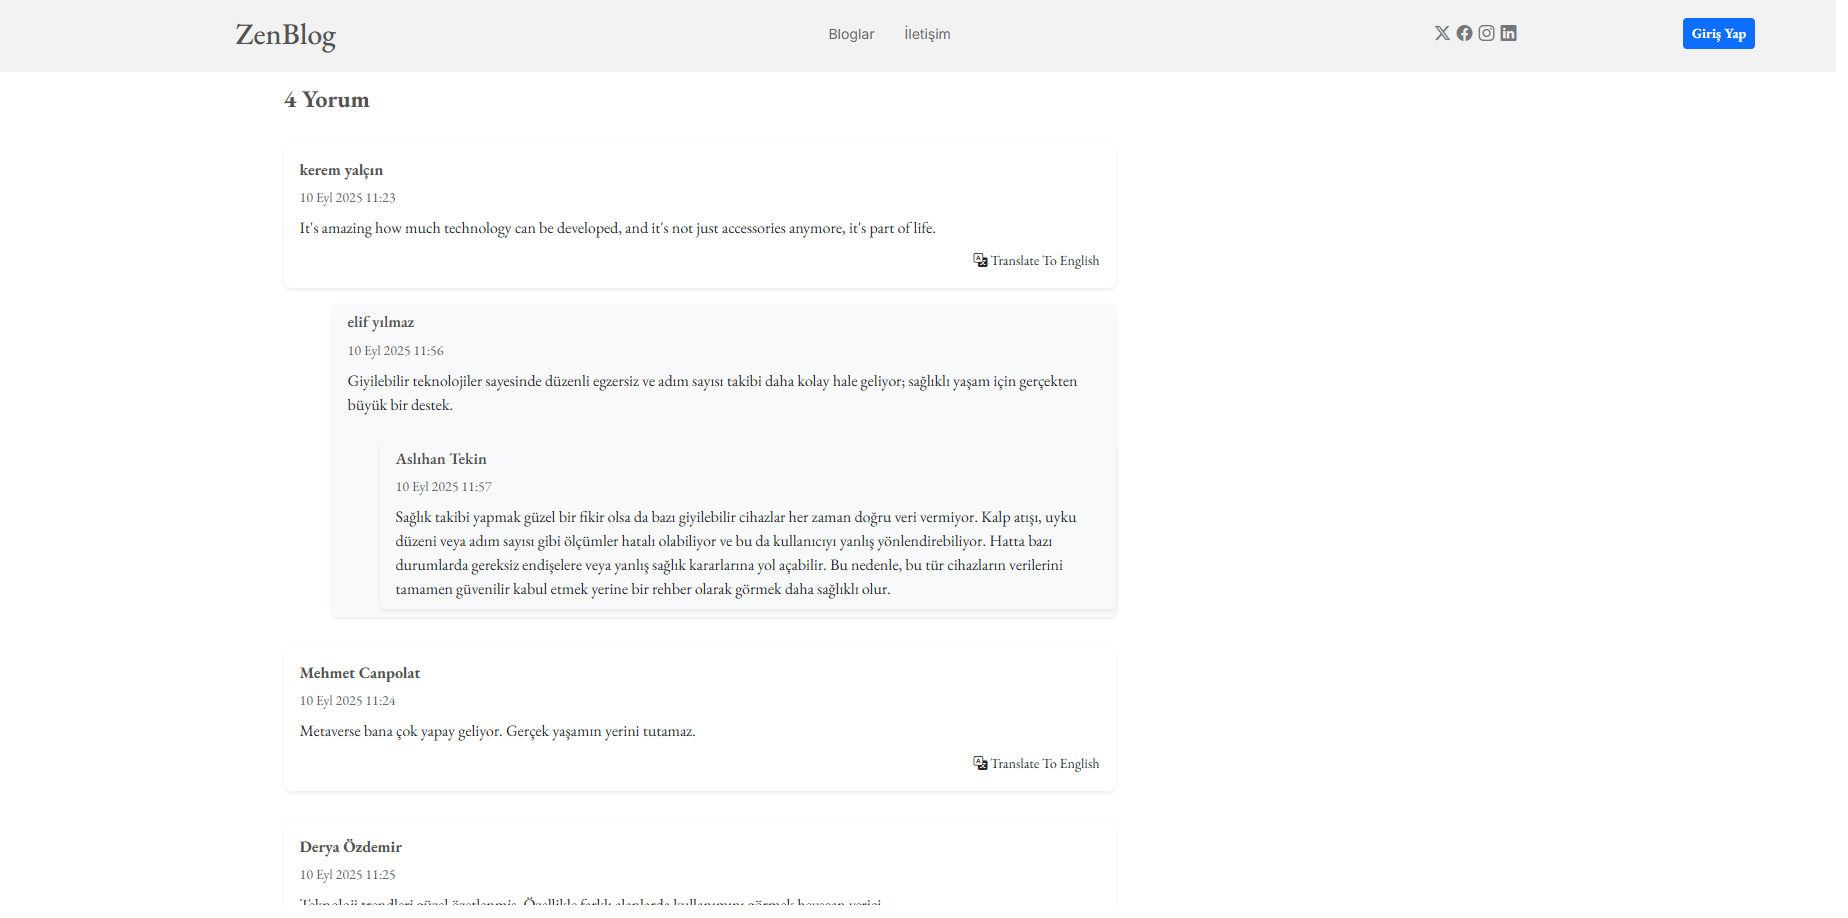Click the Aslıhan Tekin commenter name
This screenshot has width=1848, height=918.
441,459
